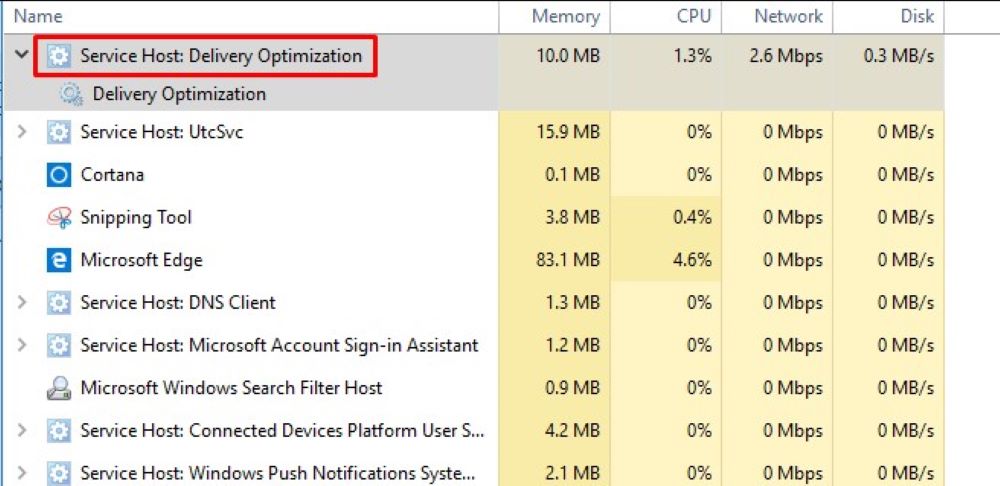This screenshot has height=486, width=1000.
Task: Sort by the Disk column header
Action: (916, 16)
